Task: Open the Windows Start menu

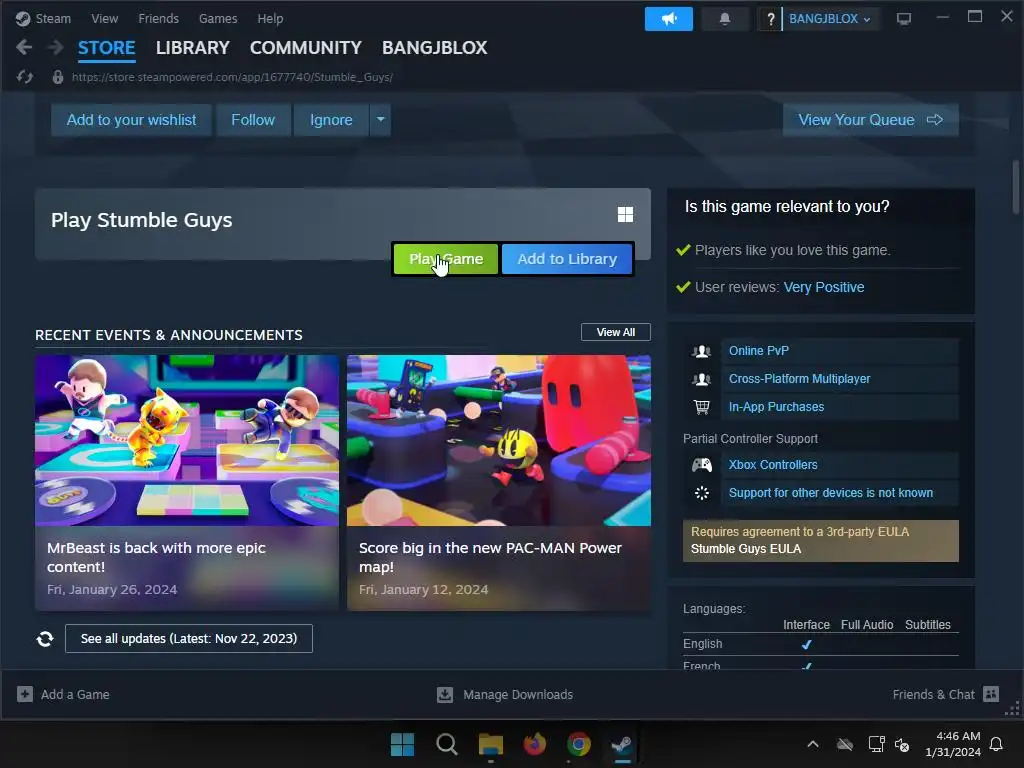Action: 402,744
